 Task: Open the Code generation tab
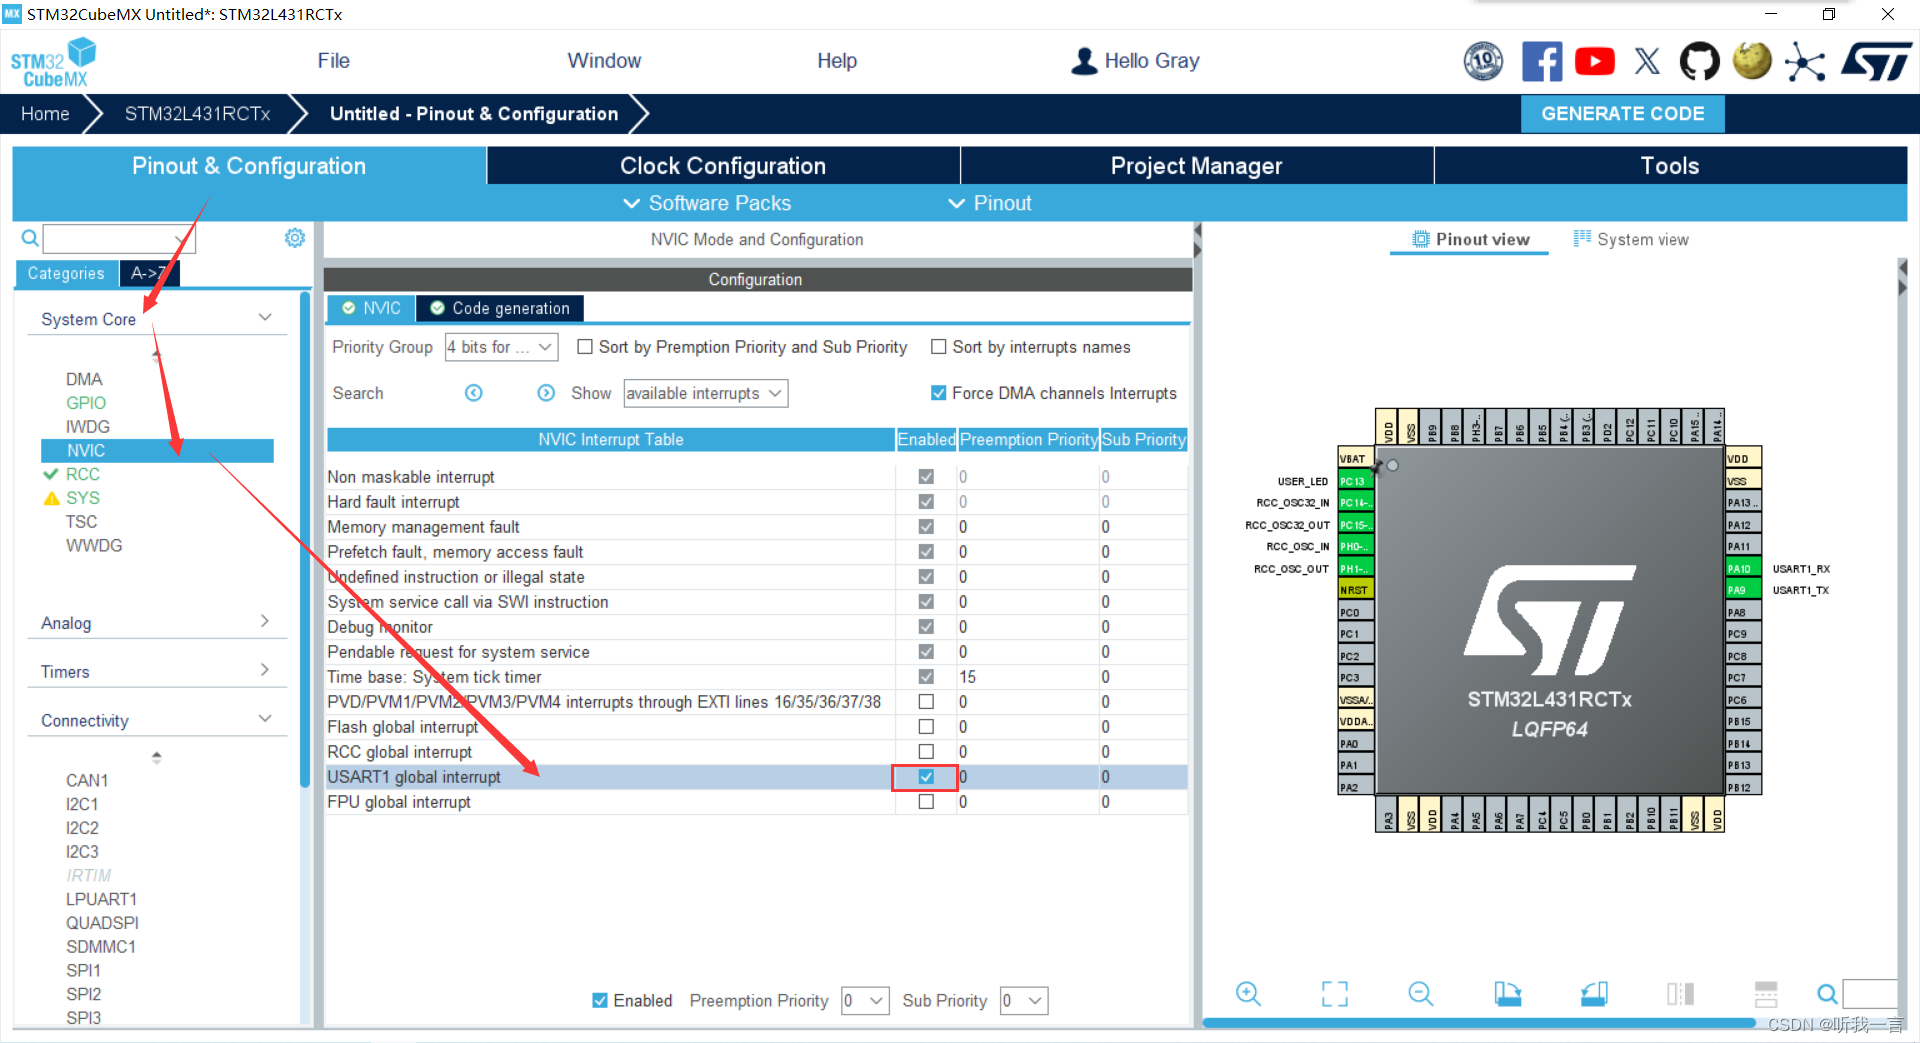[x=500, y=308]
